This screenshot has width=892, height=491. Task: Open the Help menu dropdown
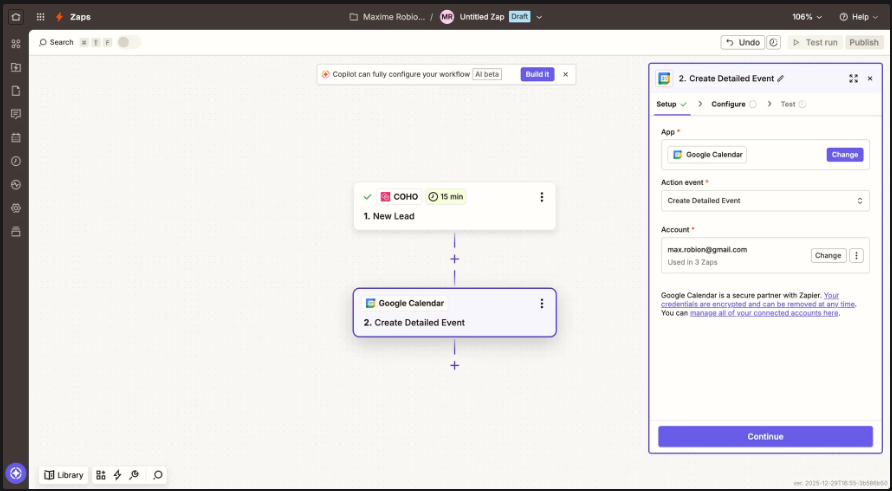pos(860,17)
